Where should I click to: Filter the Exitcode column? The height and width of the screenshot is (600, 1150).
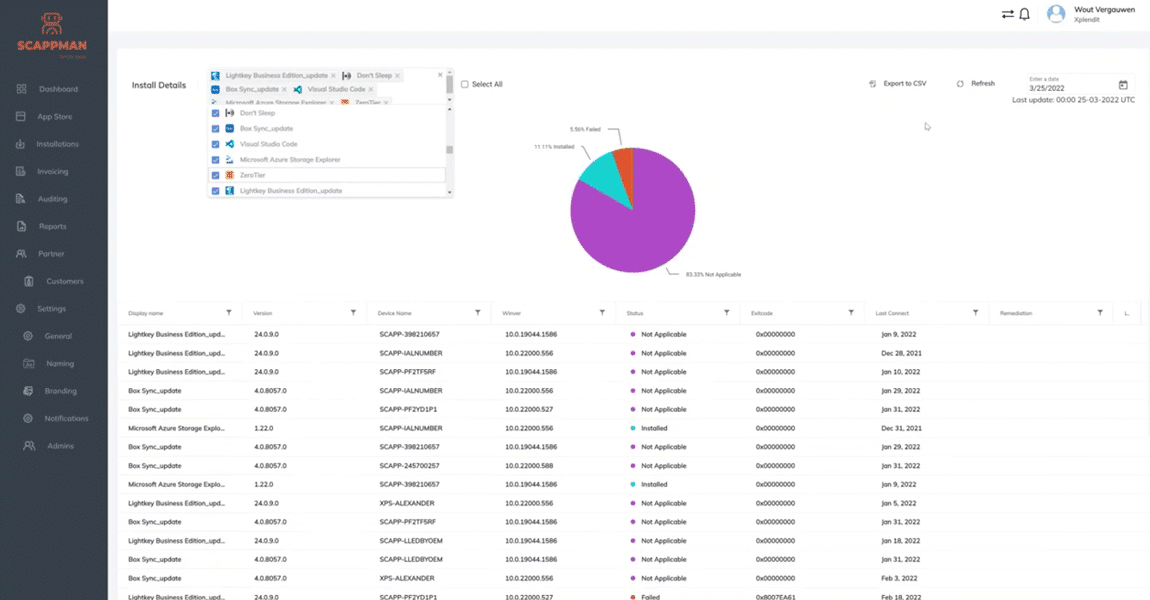pos(851,312)
